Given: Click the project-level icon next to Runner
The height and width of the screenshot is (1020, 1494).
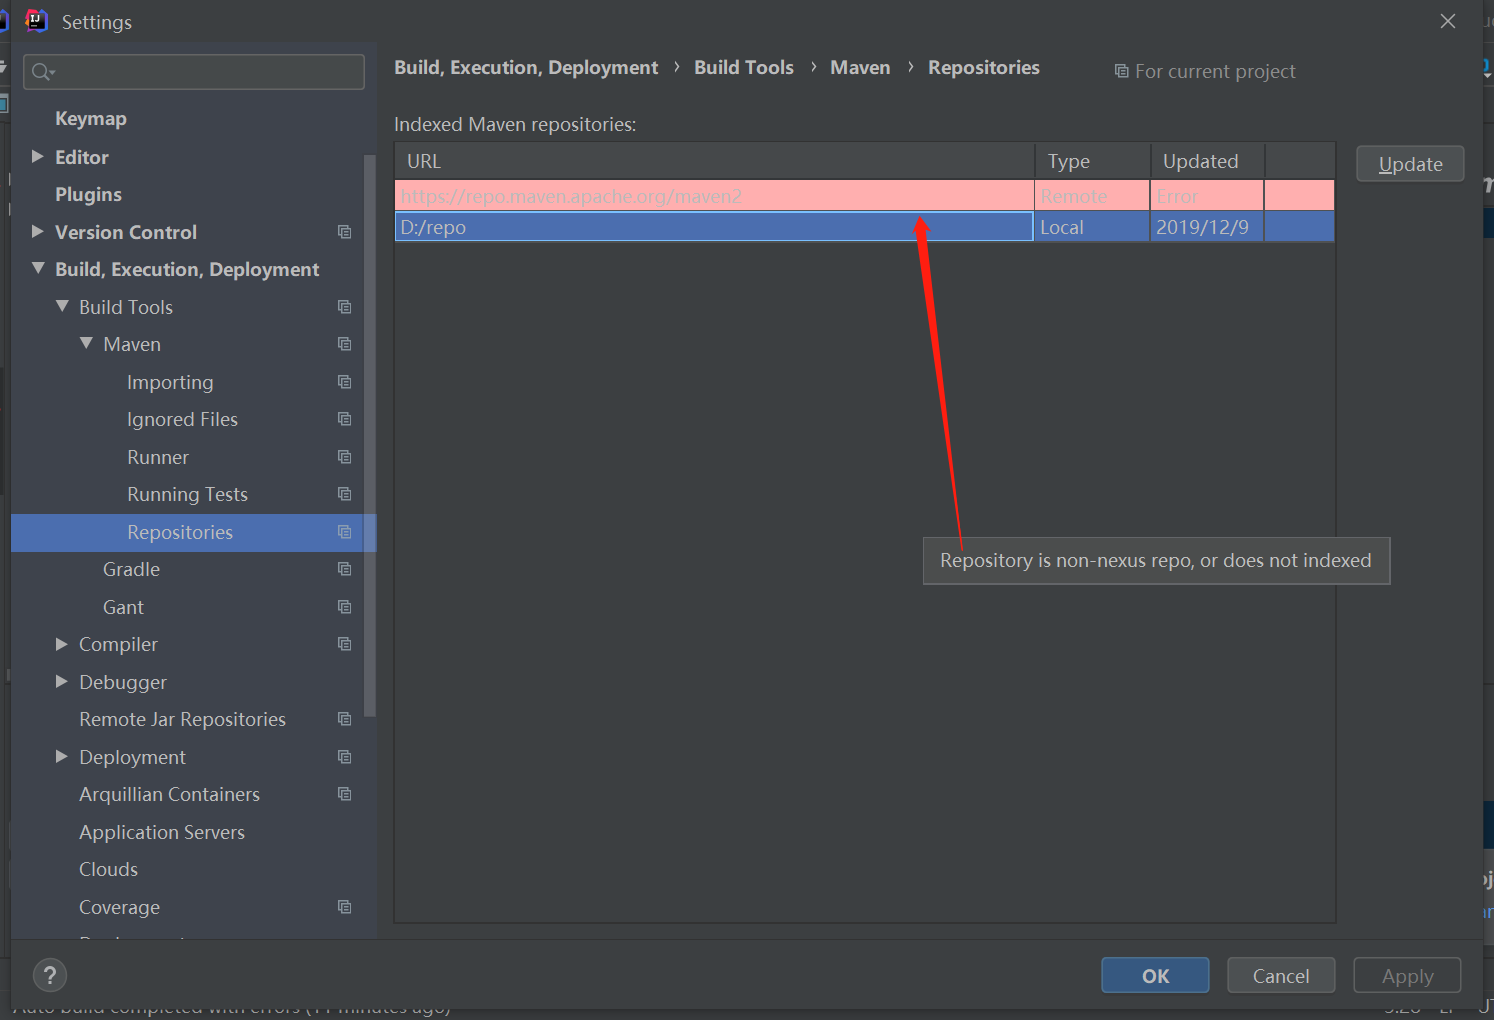Looking at the screenshot, I should [x=345, y=457].
